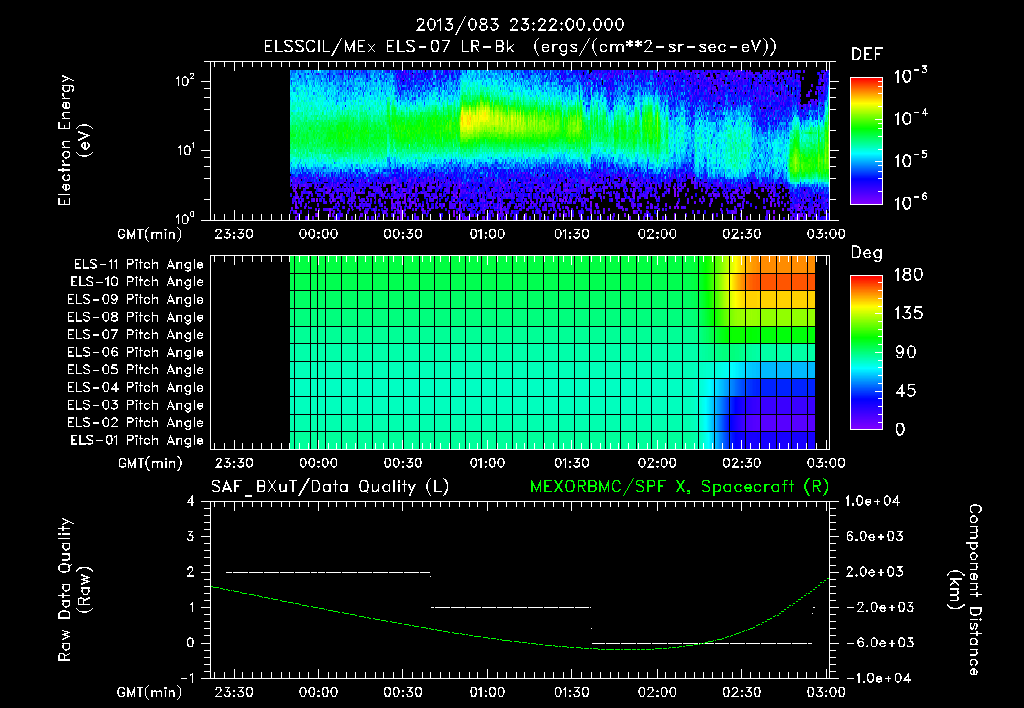The width and height of the screenshot is (1024, 708).
Task: Click the '1.0e+04' right axis value
Action: 872,502
